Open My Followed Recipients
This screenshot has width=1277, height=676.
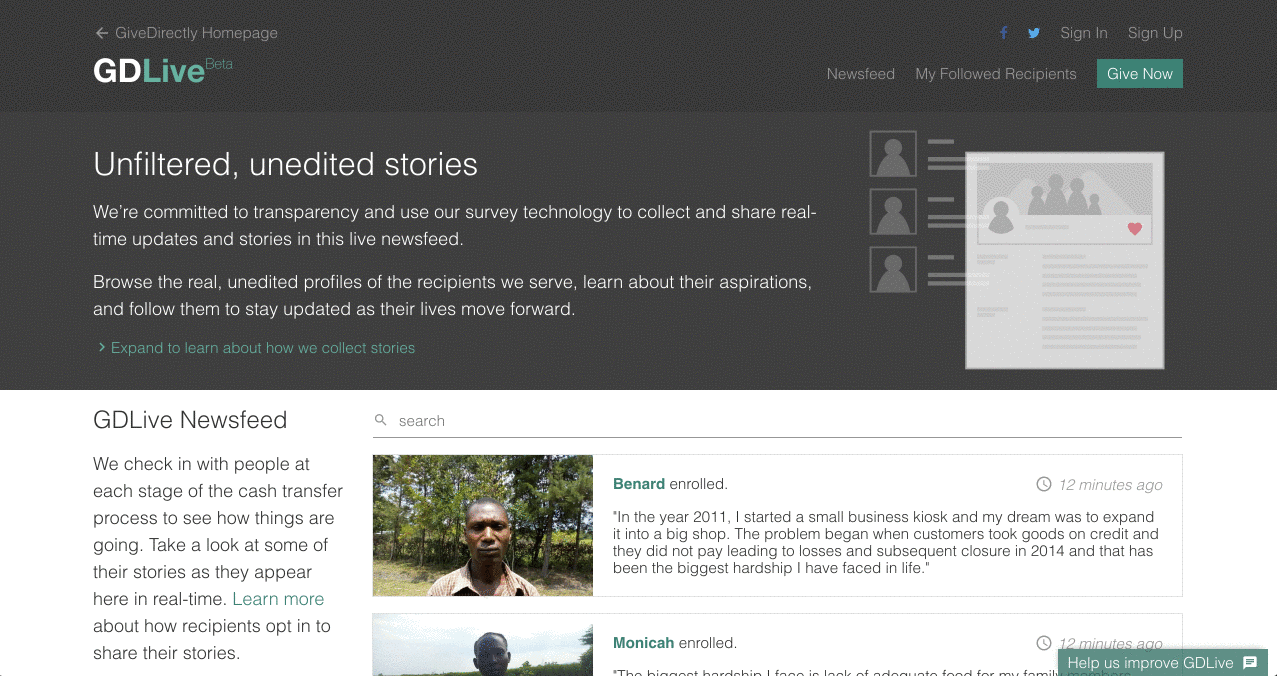pos(996,74)
